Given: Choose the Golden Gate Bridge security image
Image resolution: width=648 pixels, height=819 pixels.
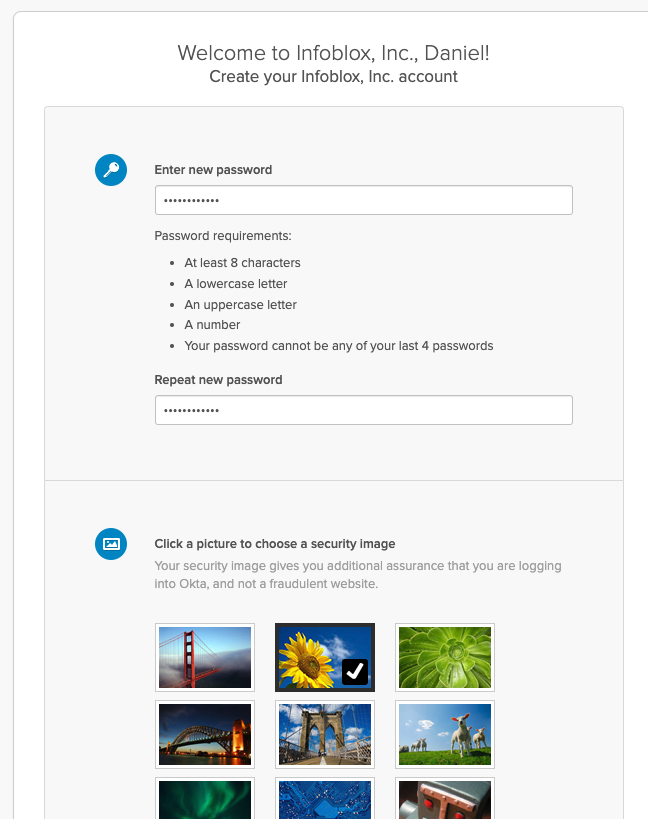Looking at the screenshot, I should [x=205, y=658].
